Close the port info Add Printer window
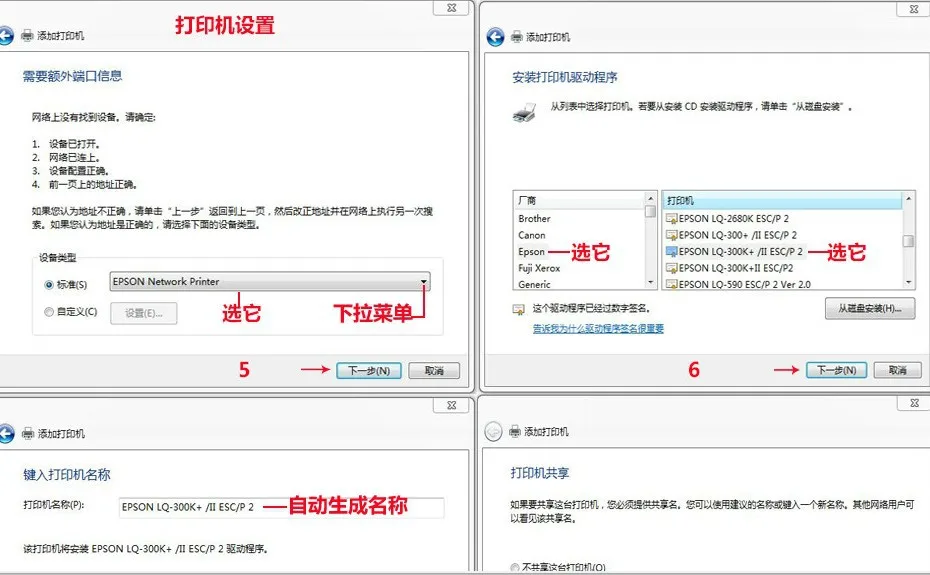Viewport: 930px width, 575px height. coord(452,7)
